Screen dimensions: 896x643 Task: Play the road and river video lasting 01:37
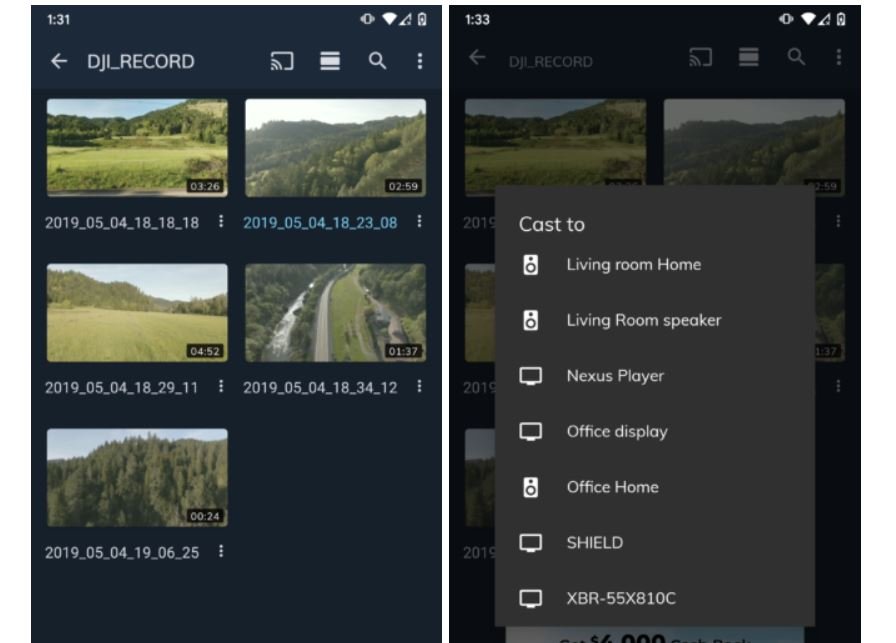tap(335, 313)
